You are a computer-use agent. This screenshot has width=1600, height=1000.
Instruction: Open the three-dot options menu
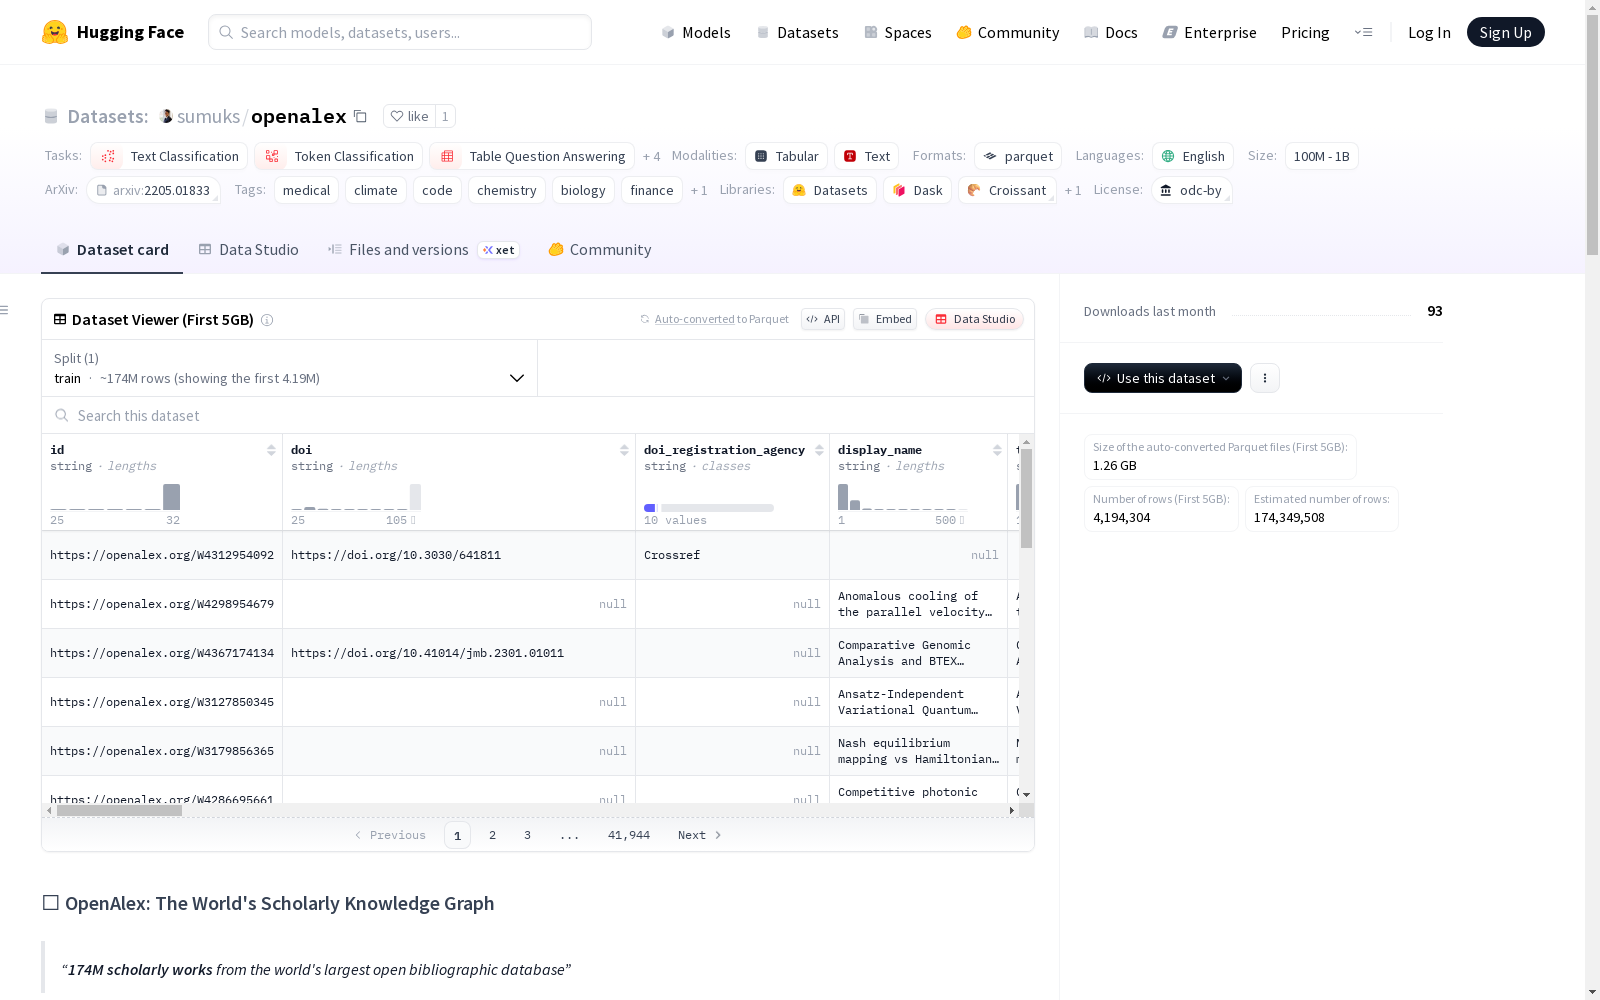(x=1265, y=378)
